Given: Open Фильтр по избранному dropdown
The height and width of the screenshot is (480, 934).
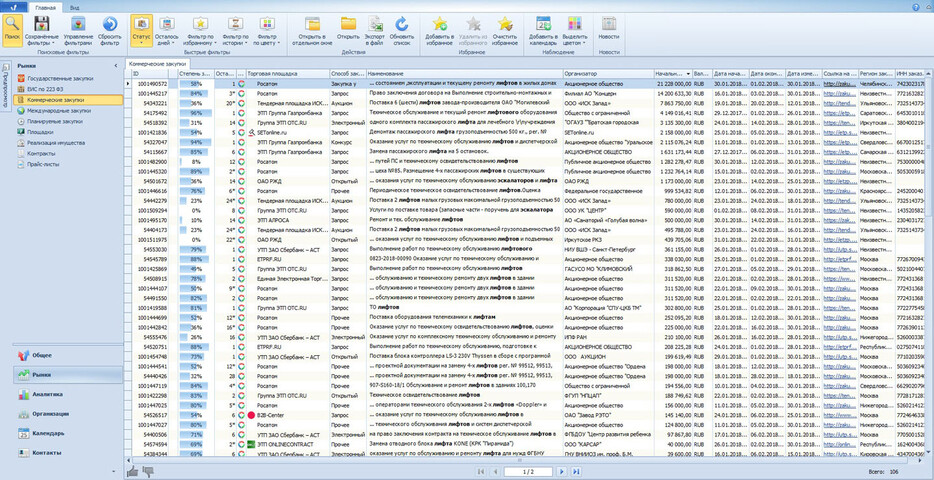Looking at the screenshot, I should (x=201, y=32).
